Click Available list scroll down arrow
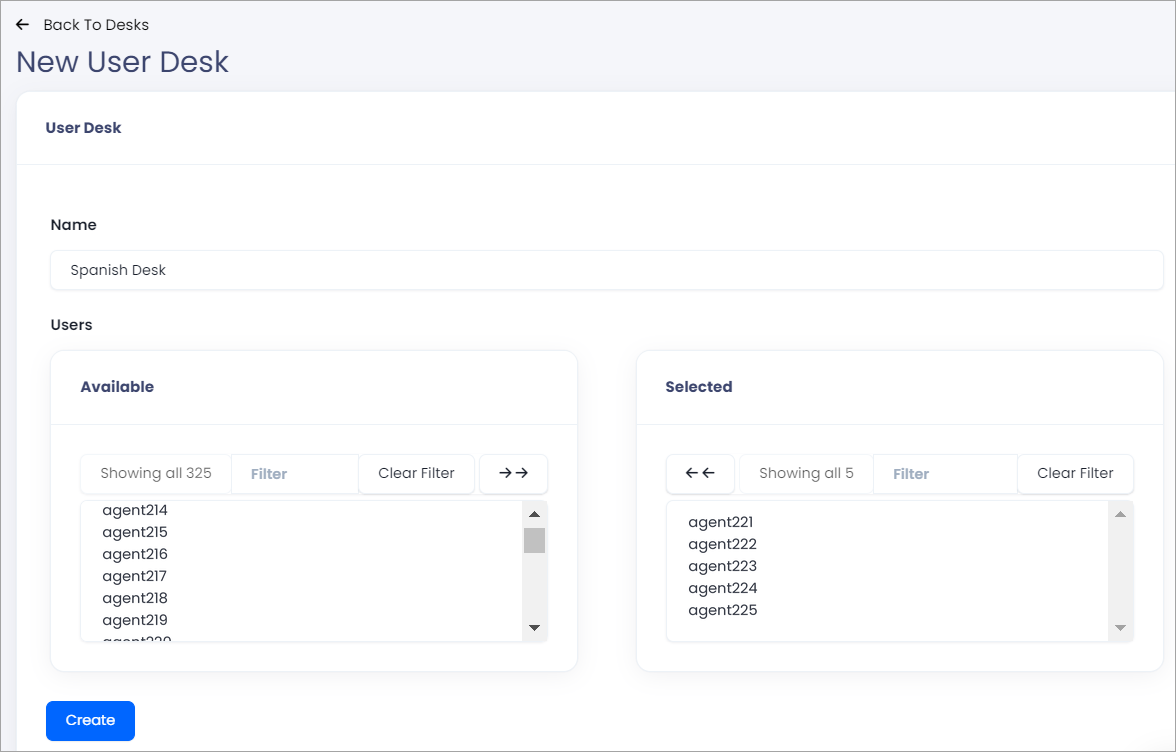1176x752 pixels. tap(535, 628)
